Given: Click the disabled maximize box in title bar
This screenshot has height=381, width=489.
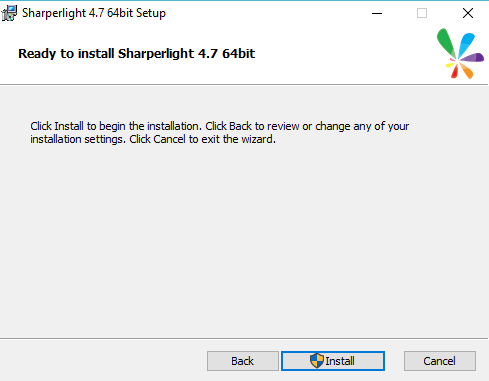Looking at the screenshot, I should point(422,13).
